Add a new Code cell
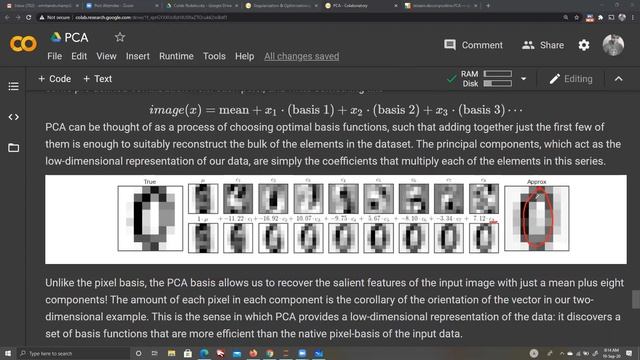This screenshot has width=640, height=360. (x=54, y=79)
